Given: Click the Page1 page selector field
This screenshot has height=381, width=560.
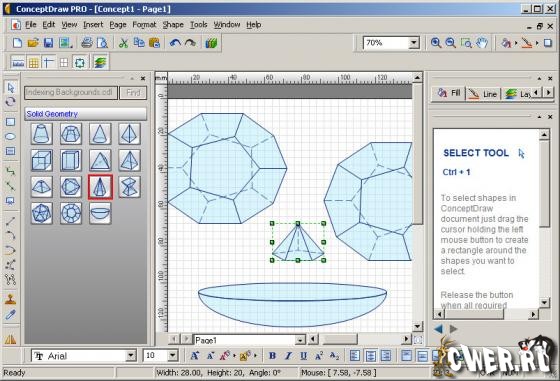Looking at the screenshot, I should tap(249, 340).
